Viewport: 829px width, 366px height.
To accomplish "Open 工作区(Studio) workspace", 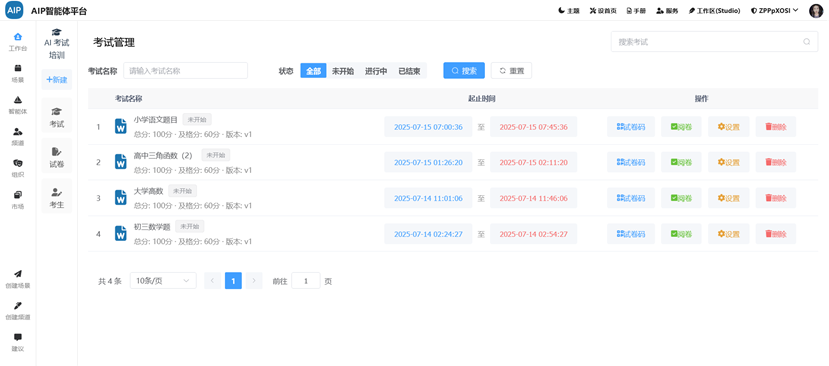I will 714,11.
